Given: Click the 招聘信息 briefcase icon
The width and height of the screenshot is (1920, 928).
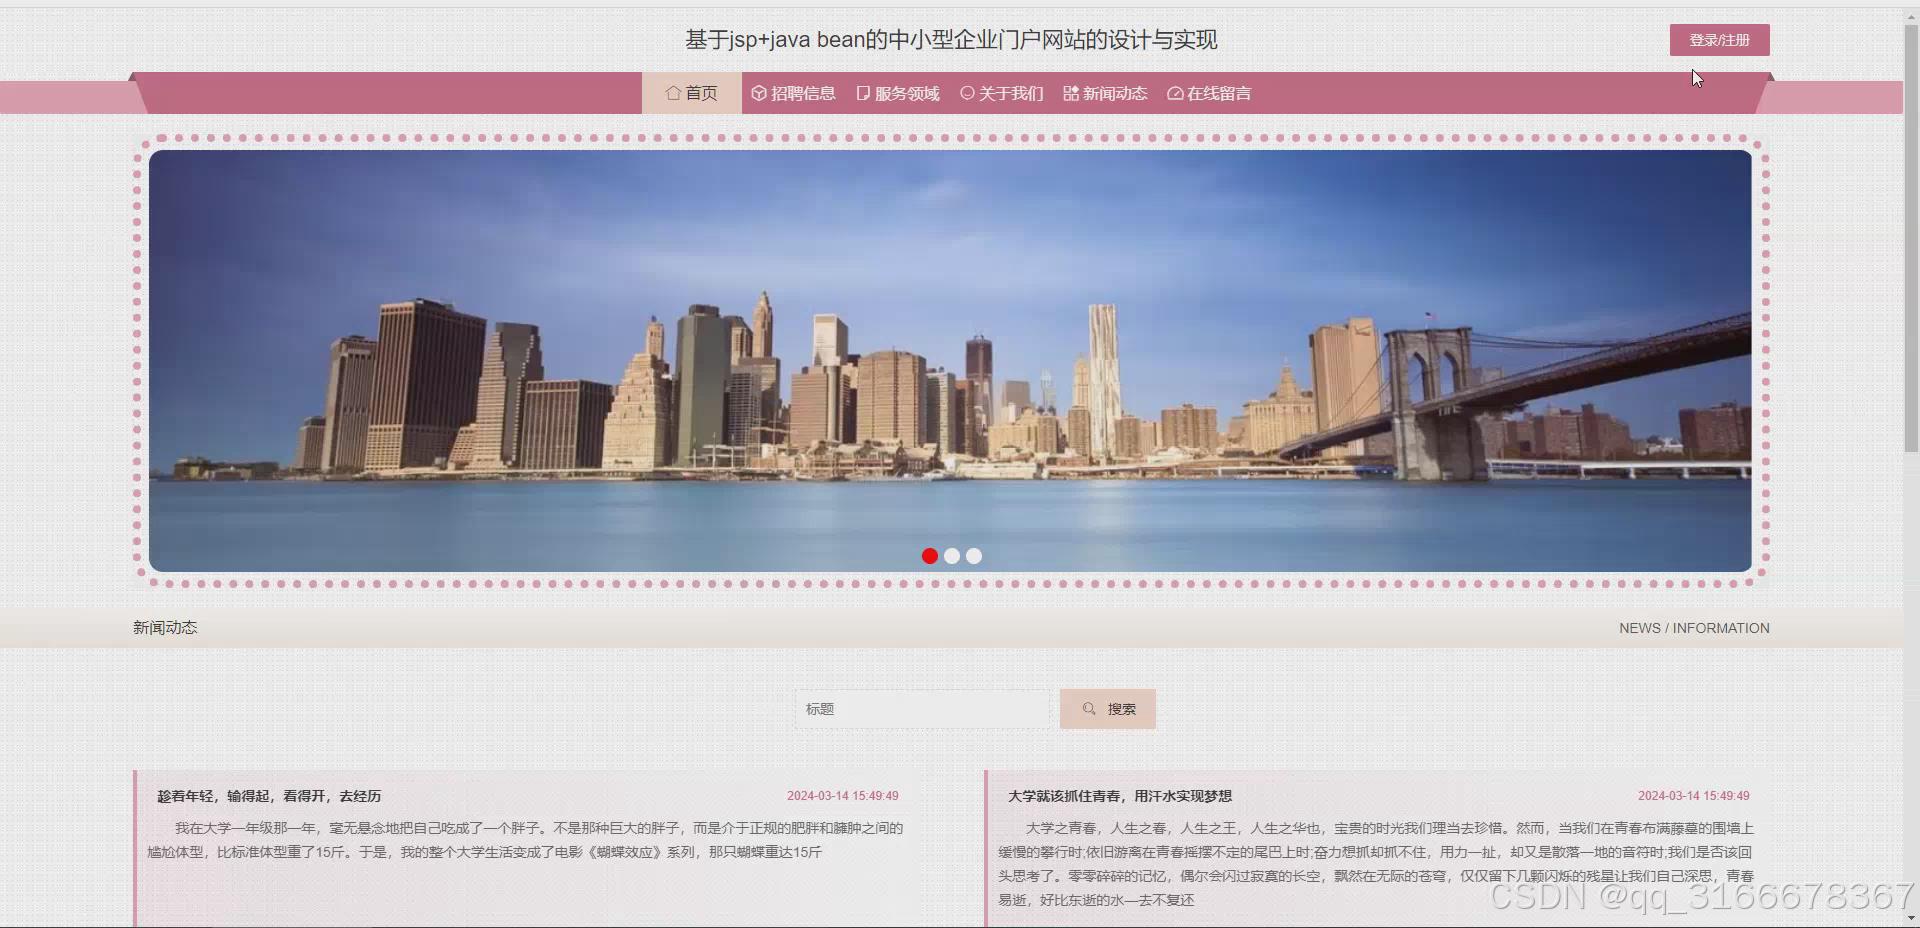Looking at the screenshot, I should 758,92.
